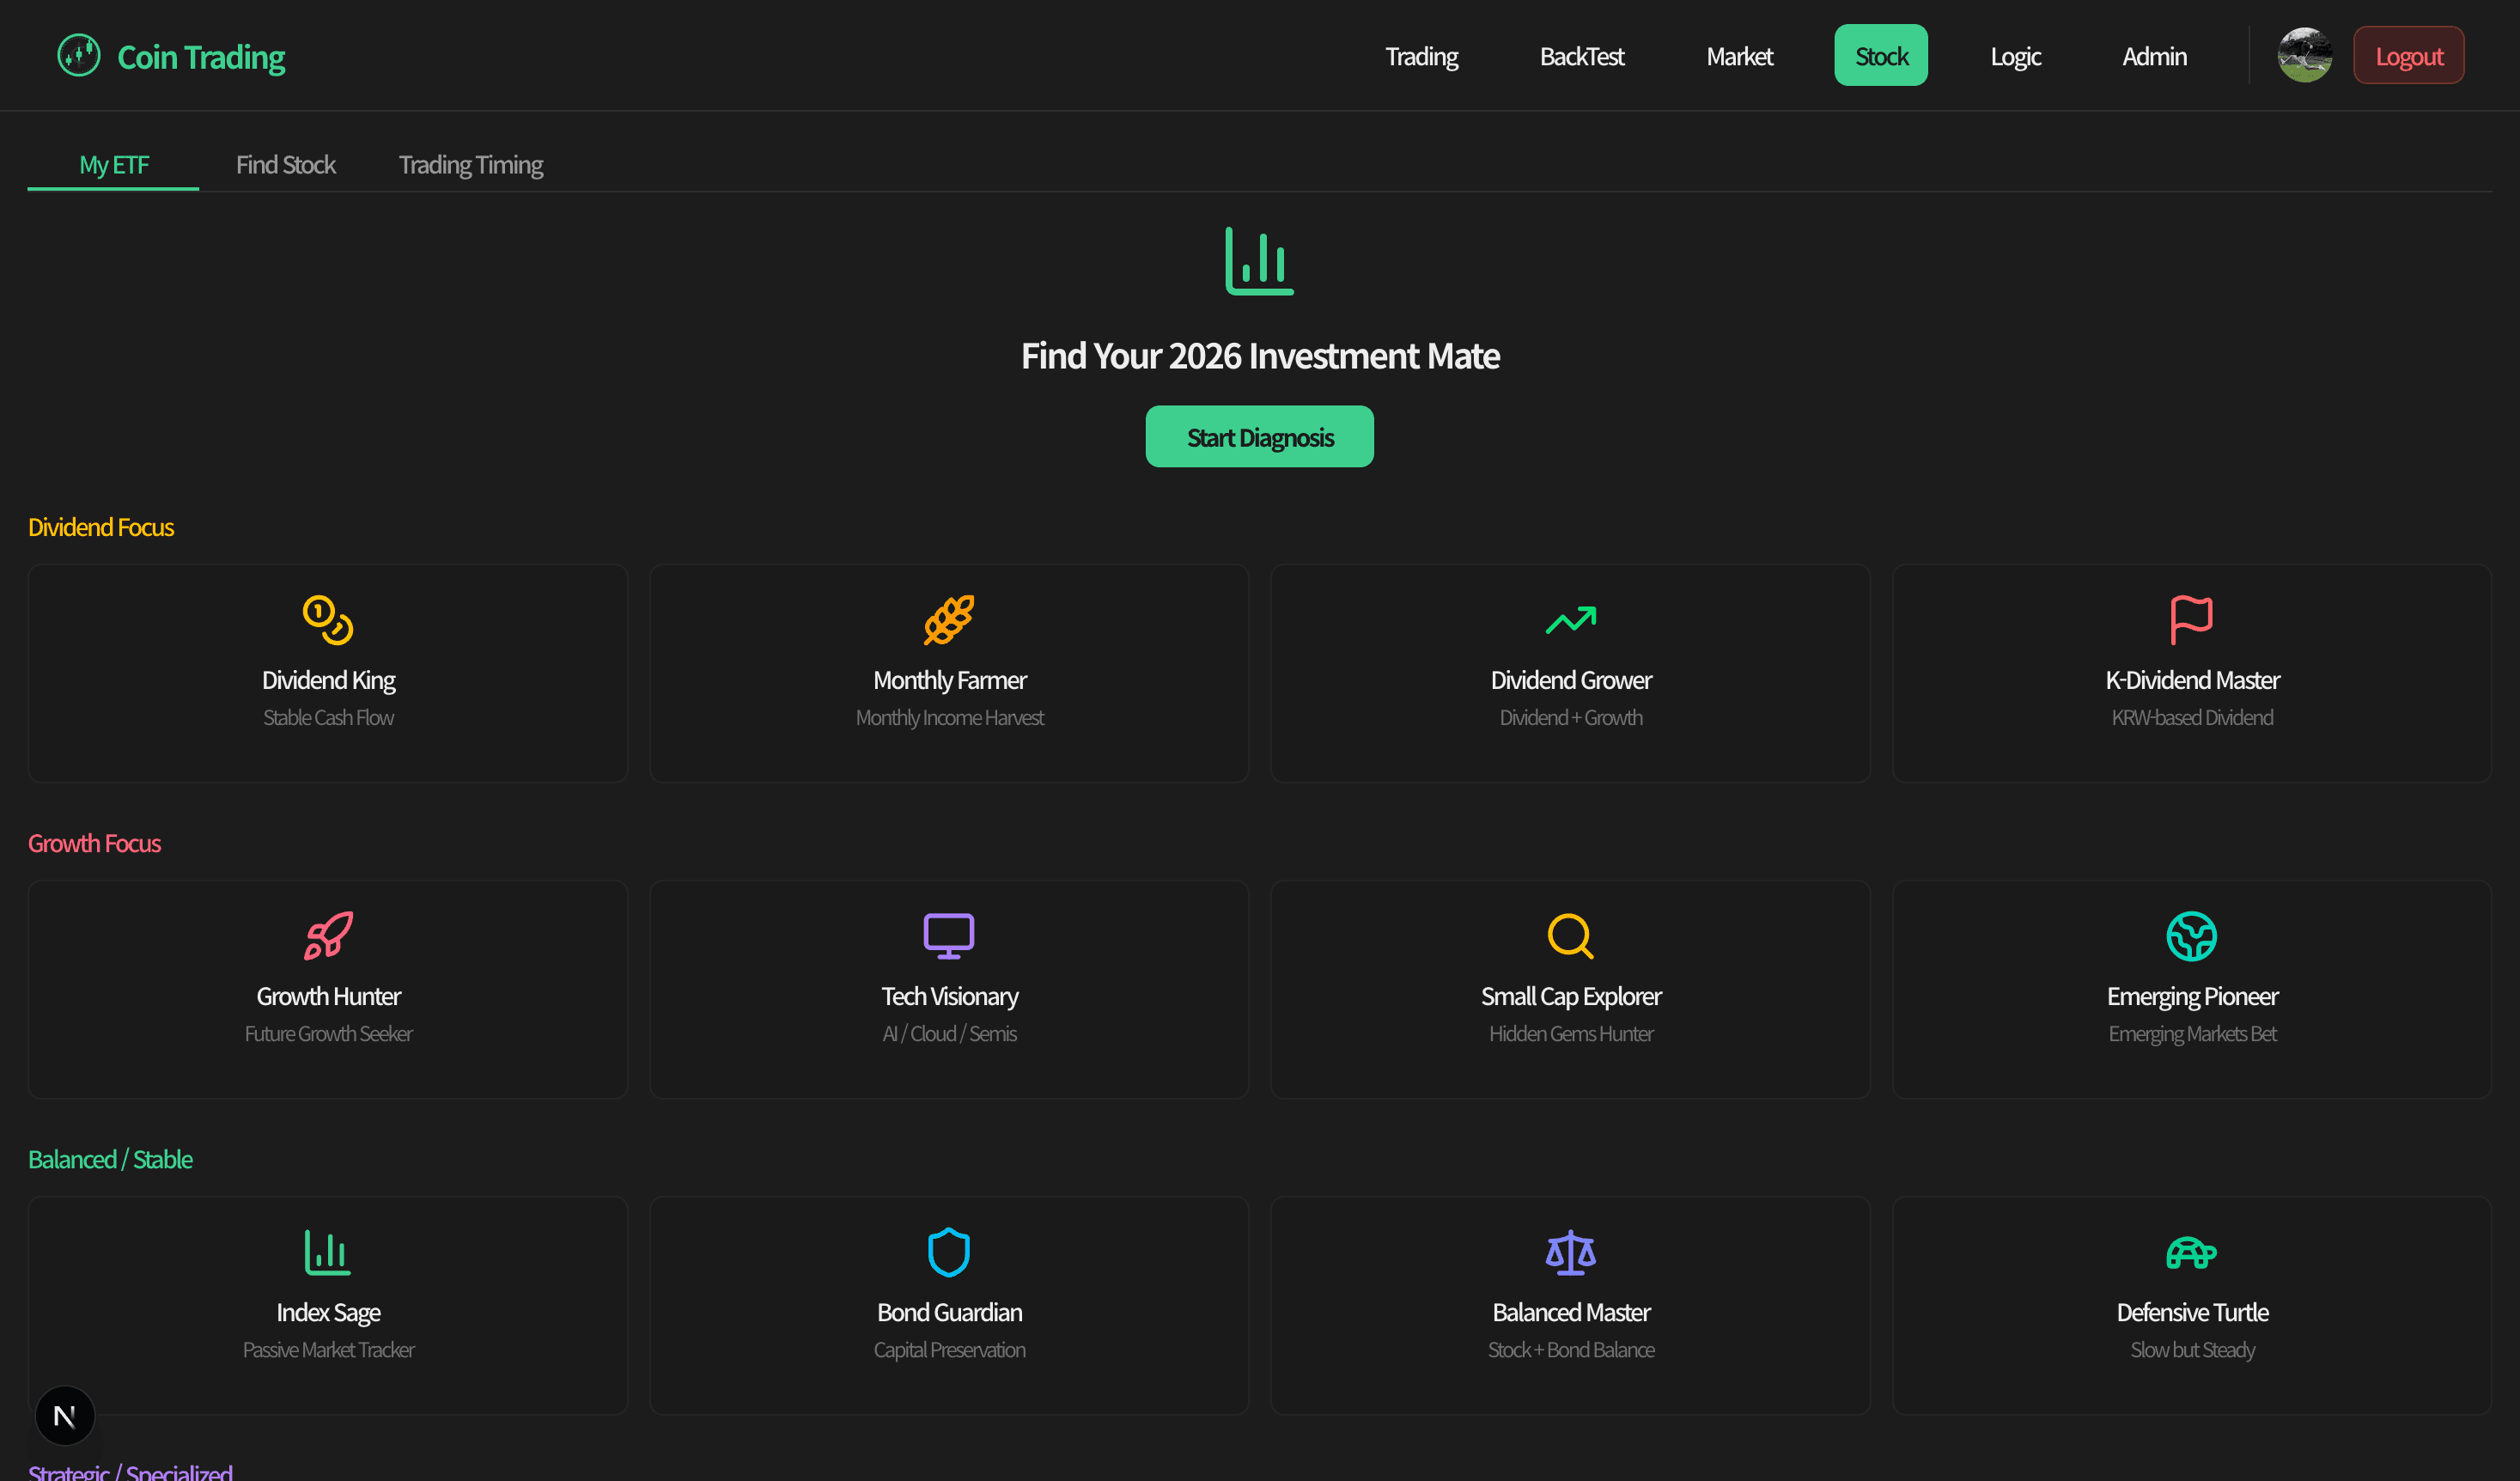
Task: Click the 'Capital Preservation' subtitle
Action: 949,1349
